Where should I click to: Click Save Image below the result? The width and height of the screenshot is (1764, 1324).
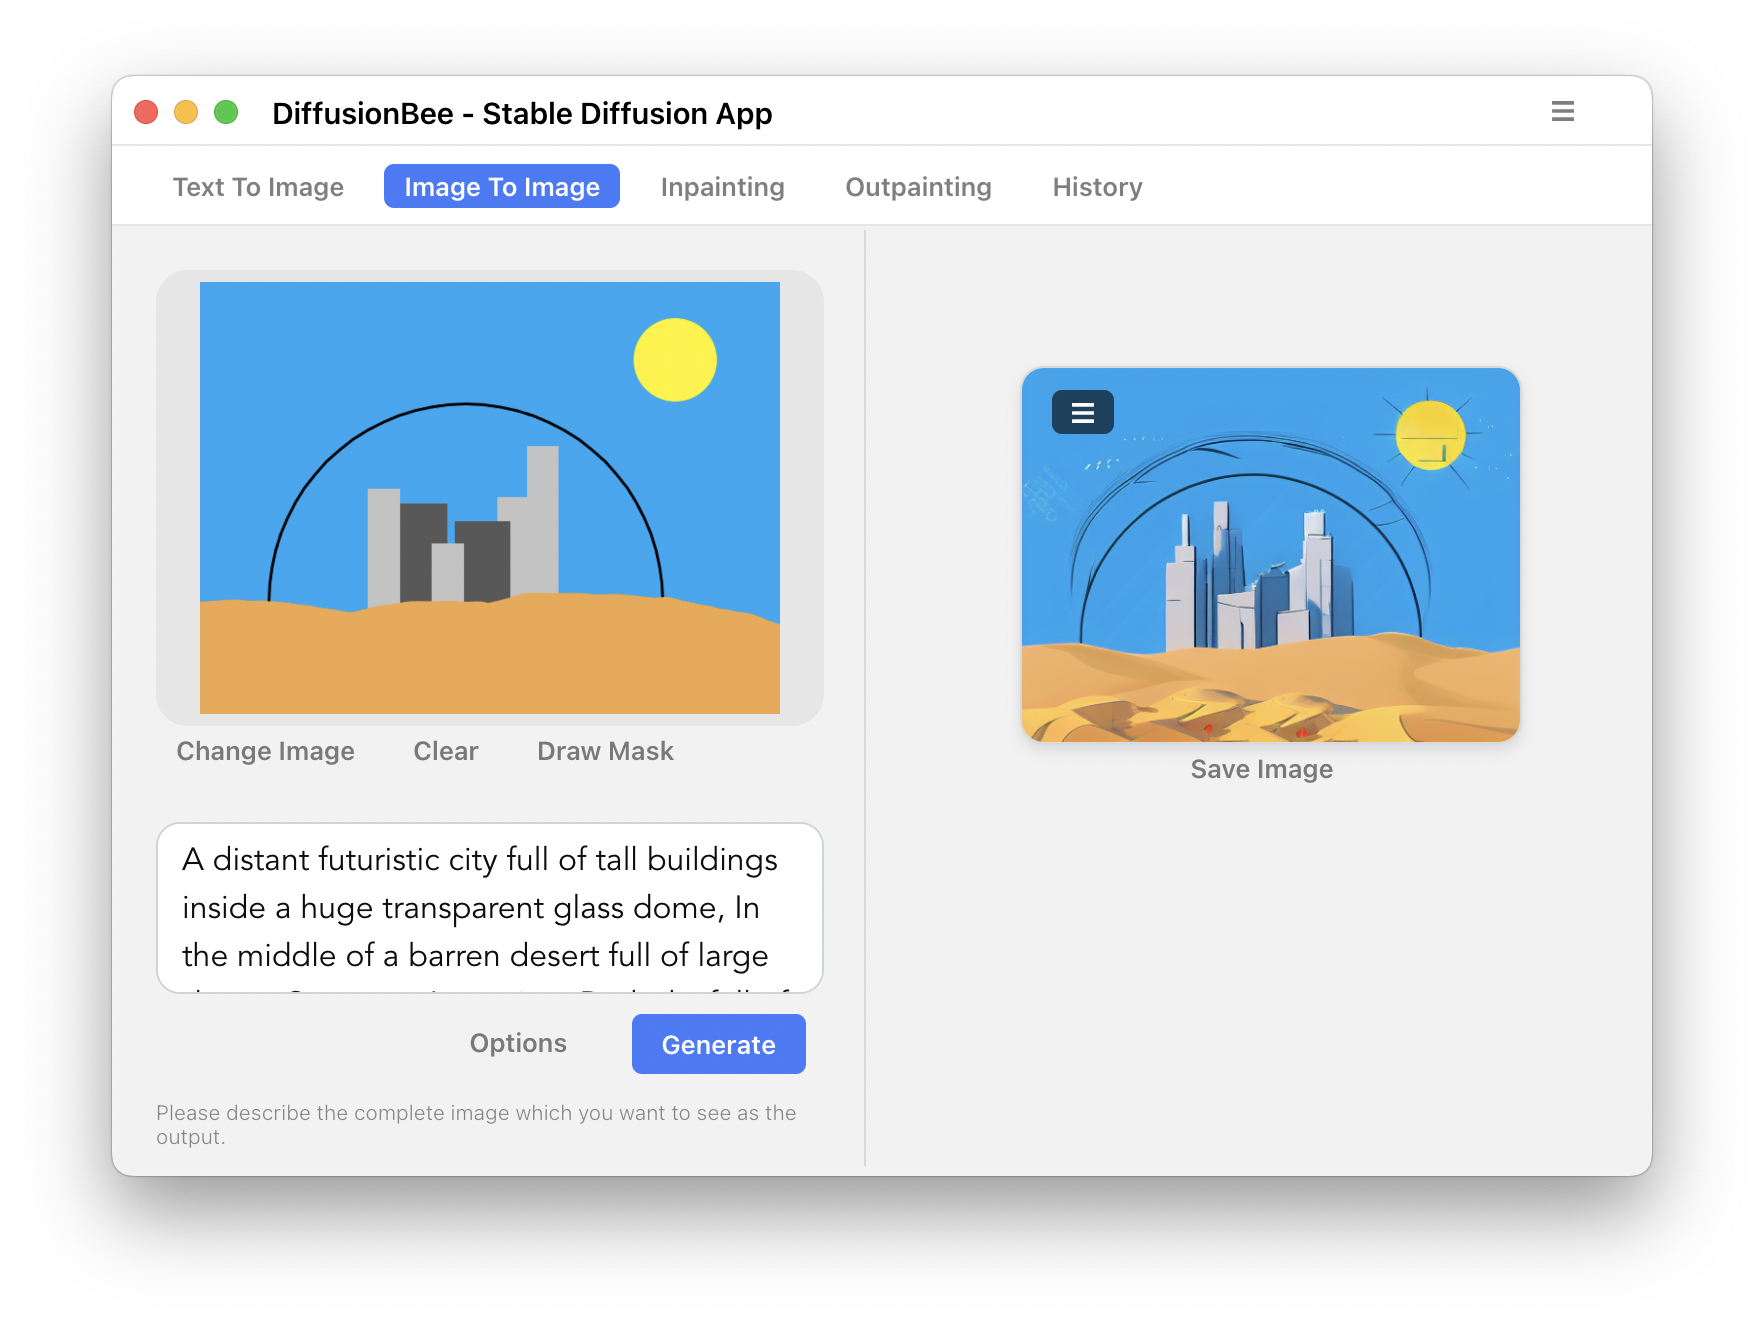[1261, 768]
